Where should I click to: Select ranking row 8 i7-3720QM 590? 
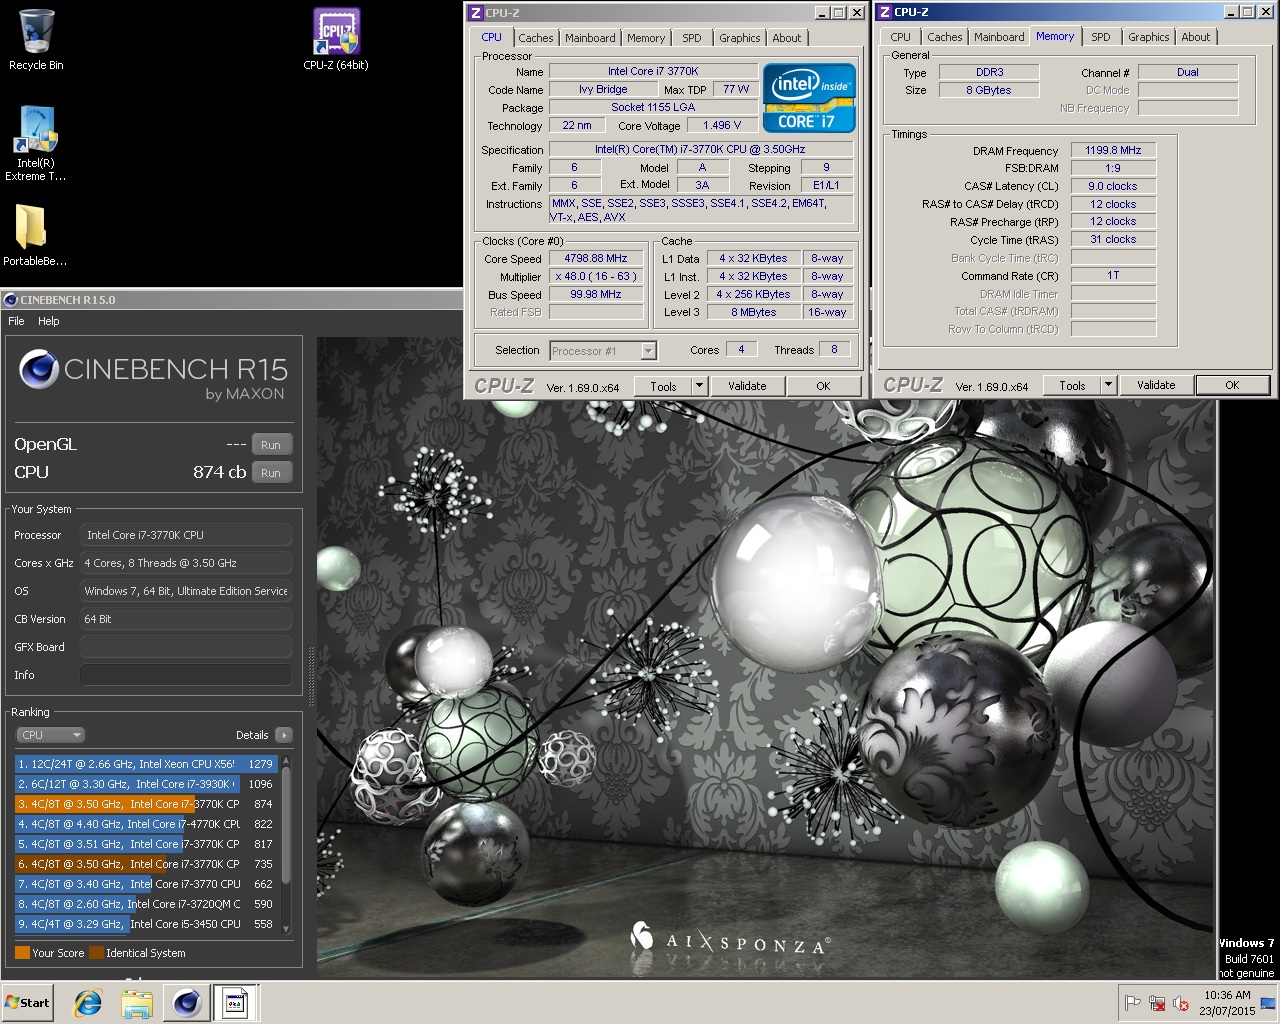click(x=146, y=904)
